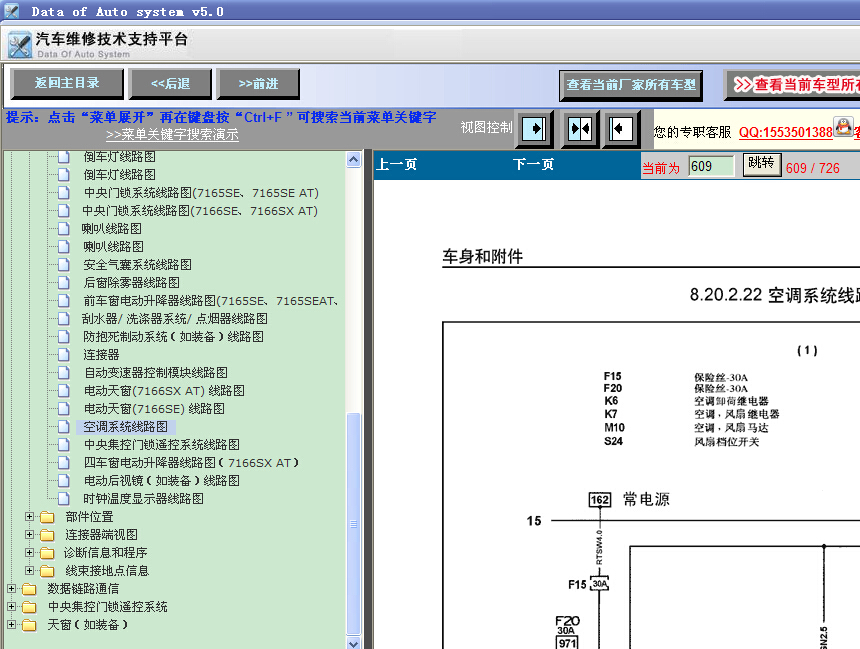
Task: Select 防抱死制动系统(如装备)线路图
Action: [173, 337]
